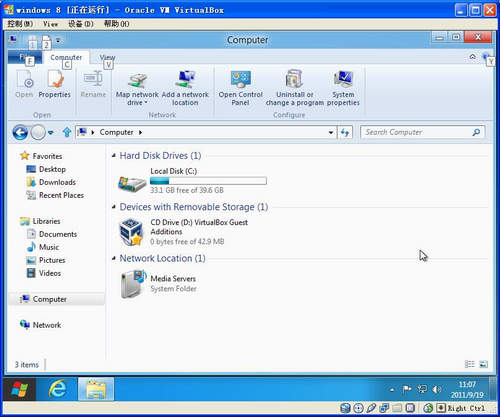This screenshot has height=417, width=500.
Task: Go back with the Back arrow
Action: 20,133
